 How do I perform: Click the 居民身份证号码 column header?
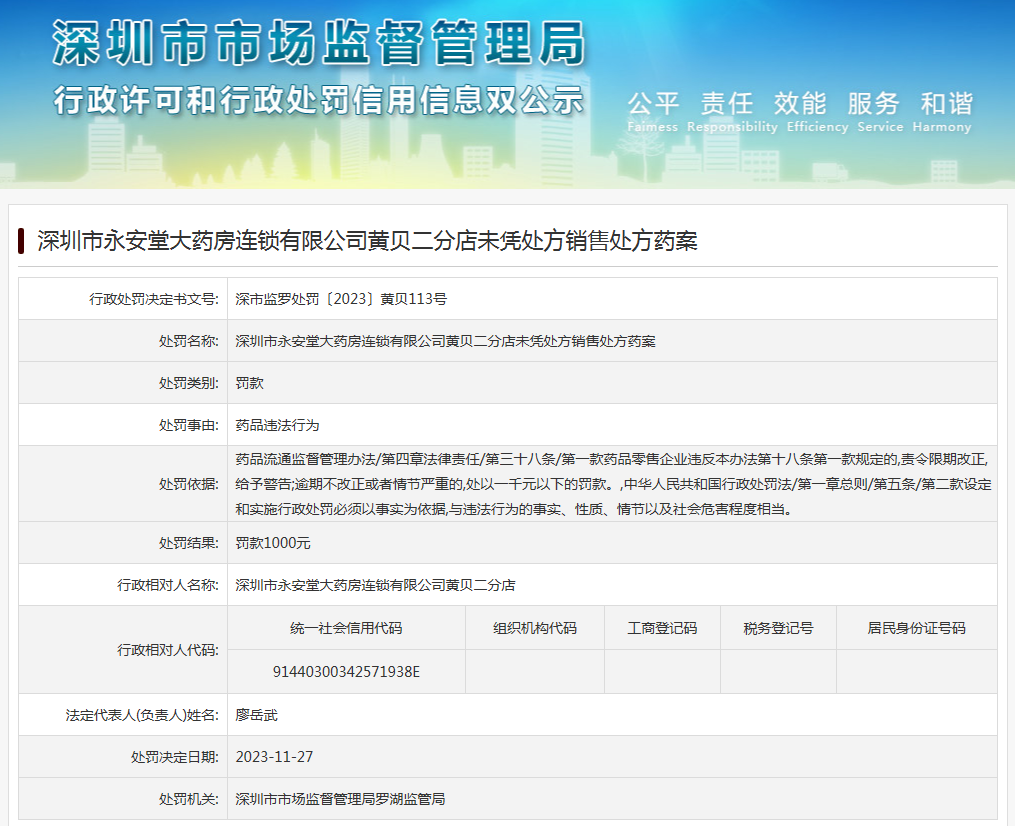(917, 628)
